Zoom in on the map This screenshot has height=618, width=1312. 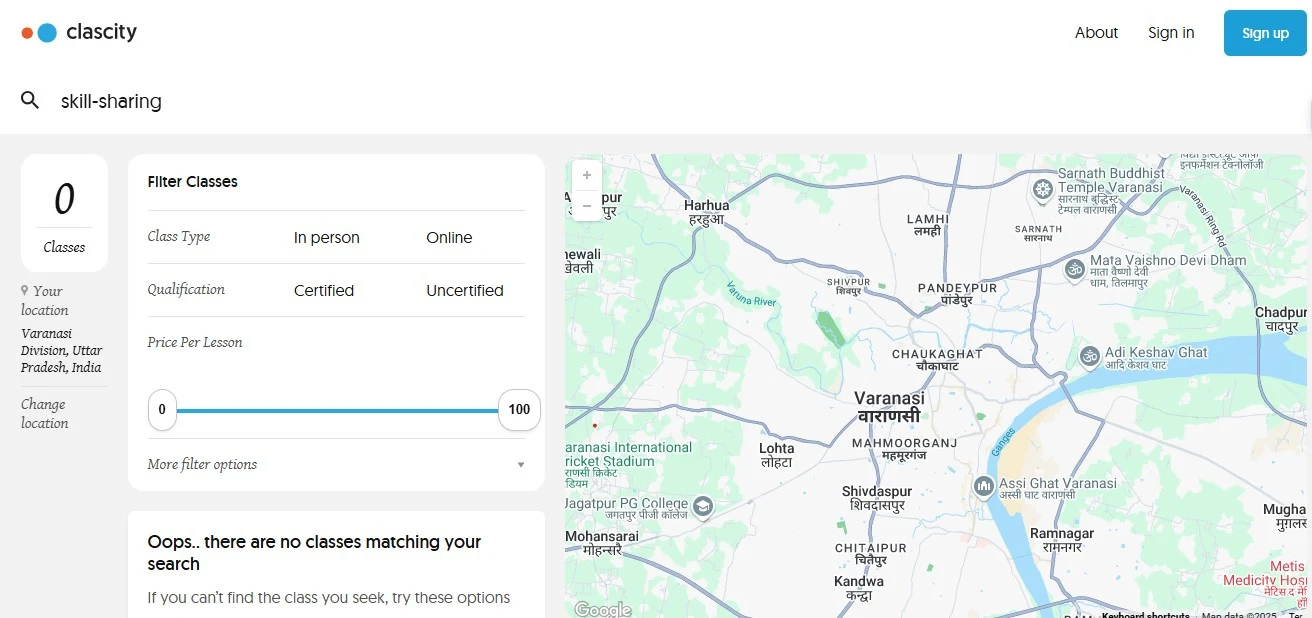pos(587,174)
